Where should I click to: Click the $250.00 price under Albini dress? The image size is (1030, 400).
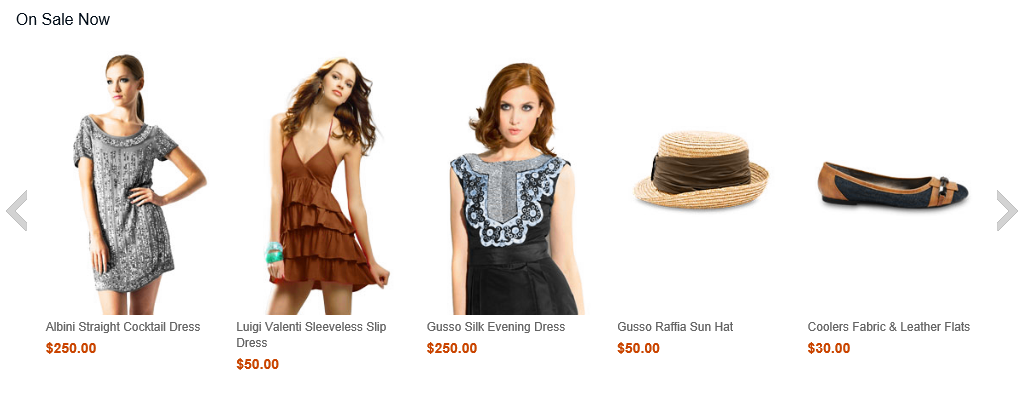[71, 348]
